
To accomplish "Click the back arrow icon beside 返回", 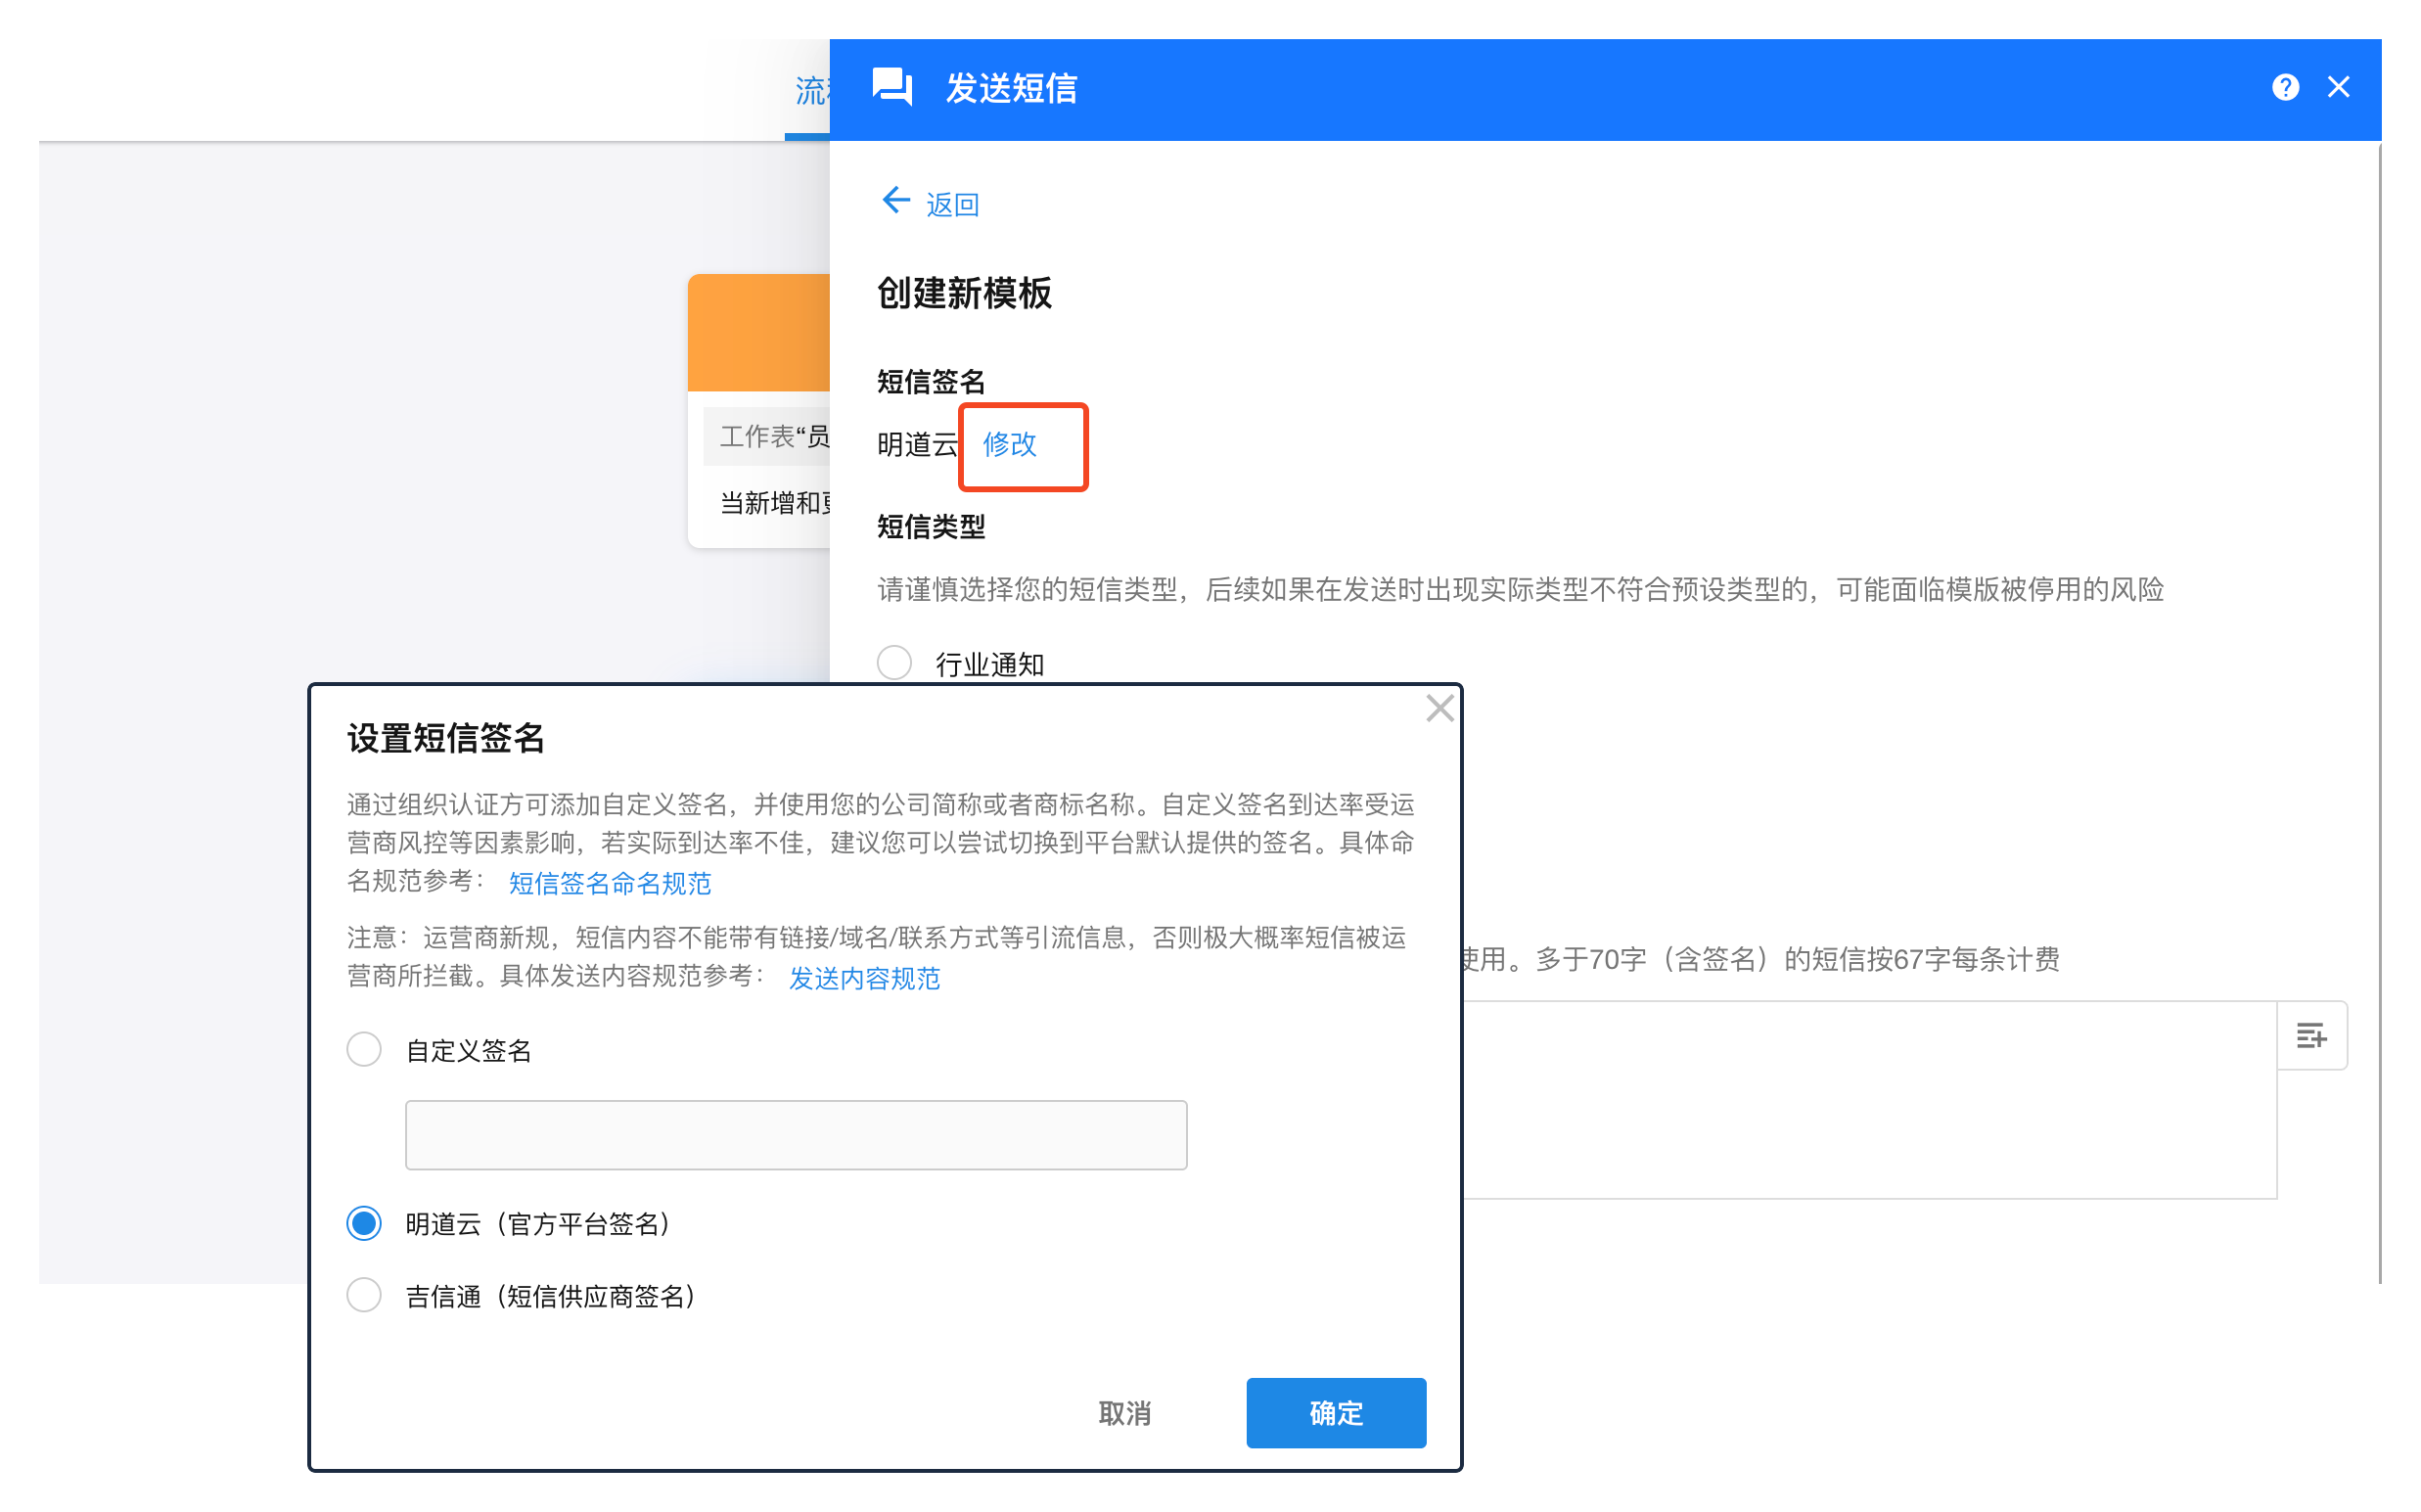I will click(x=895, y=201).
